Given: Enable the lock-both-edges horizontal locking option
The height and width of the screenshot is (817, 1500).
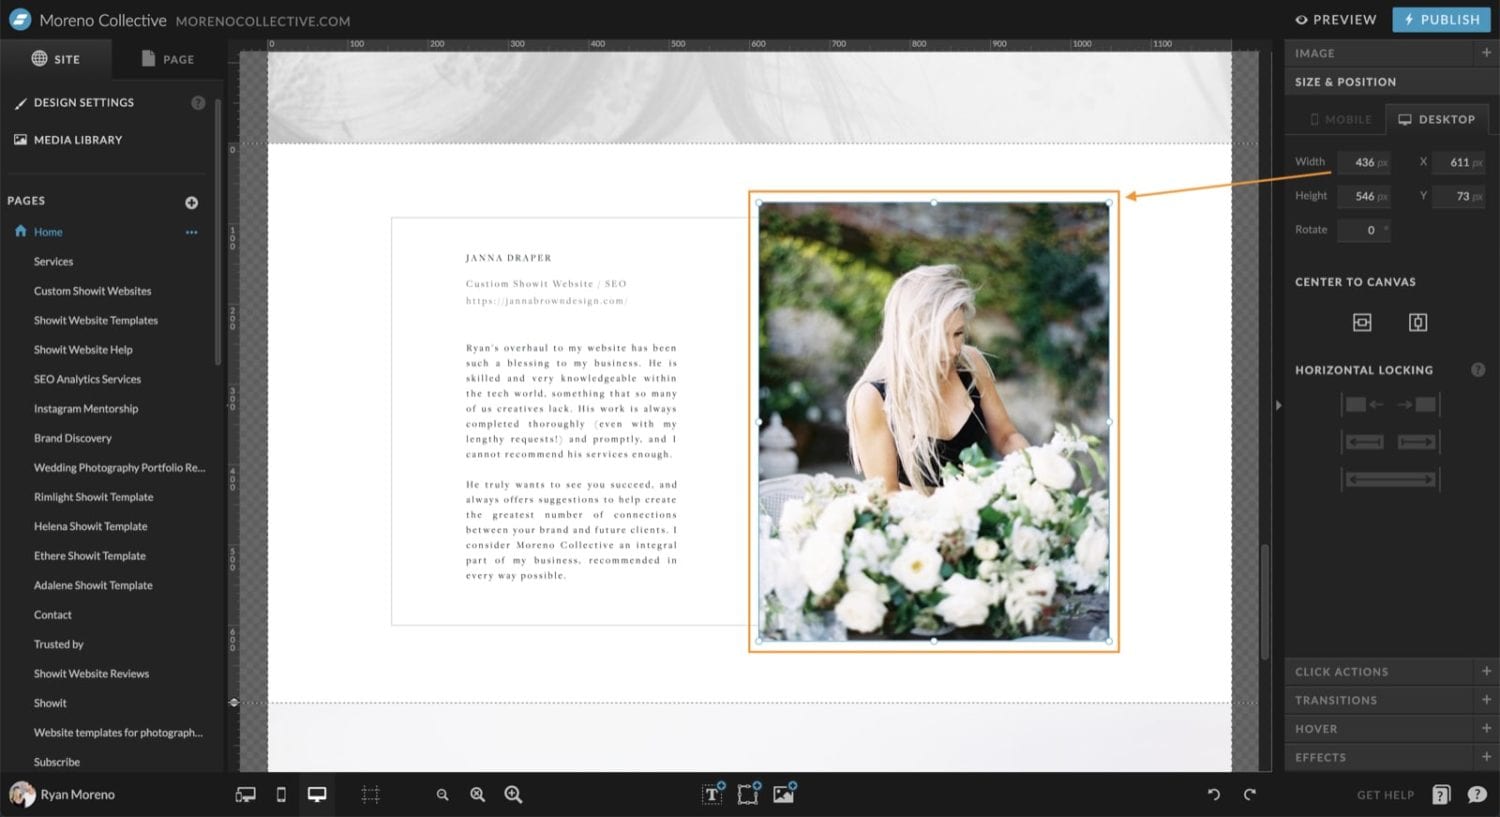Looking at the screenshot, I should coord(1390,478).
